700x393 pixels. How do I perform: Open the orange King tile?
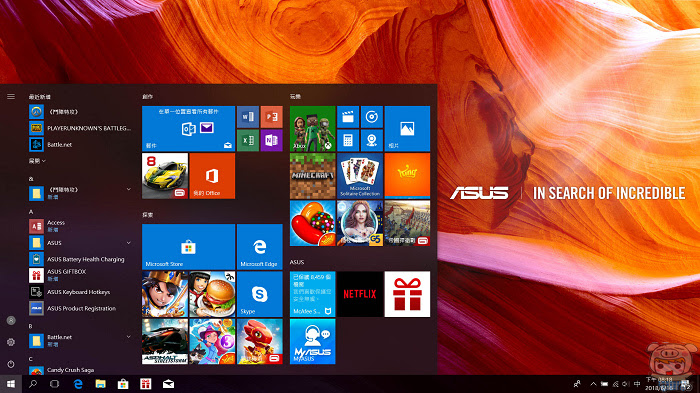407,176
